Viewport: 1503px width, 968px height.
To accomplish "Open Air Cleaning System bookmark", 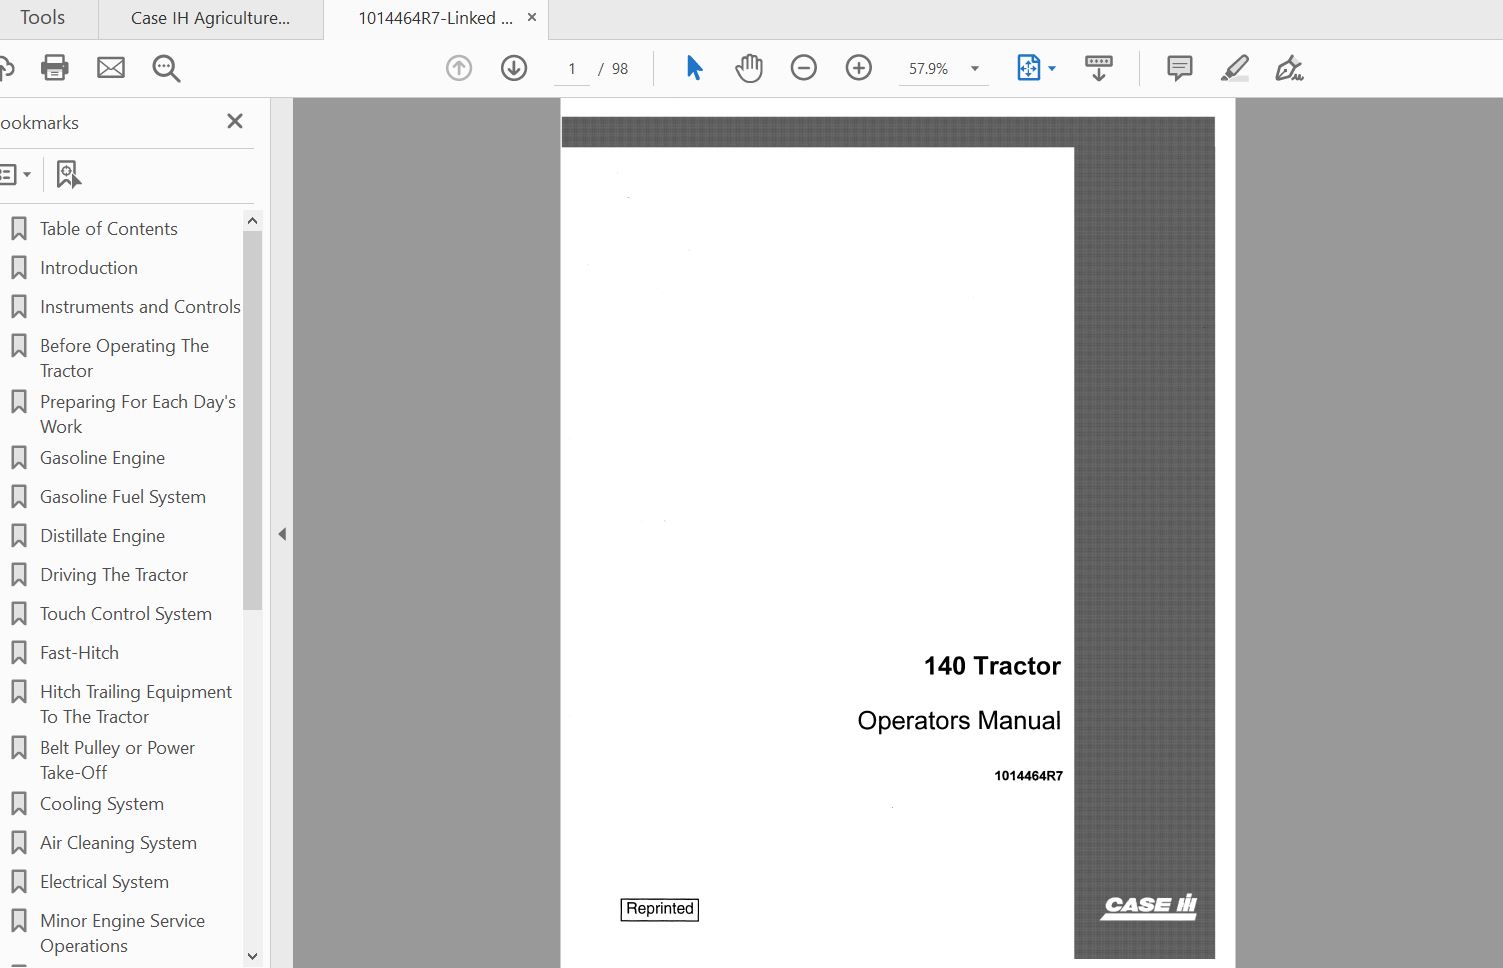I will [118, 843].
